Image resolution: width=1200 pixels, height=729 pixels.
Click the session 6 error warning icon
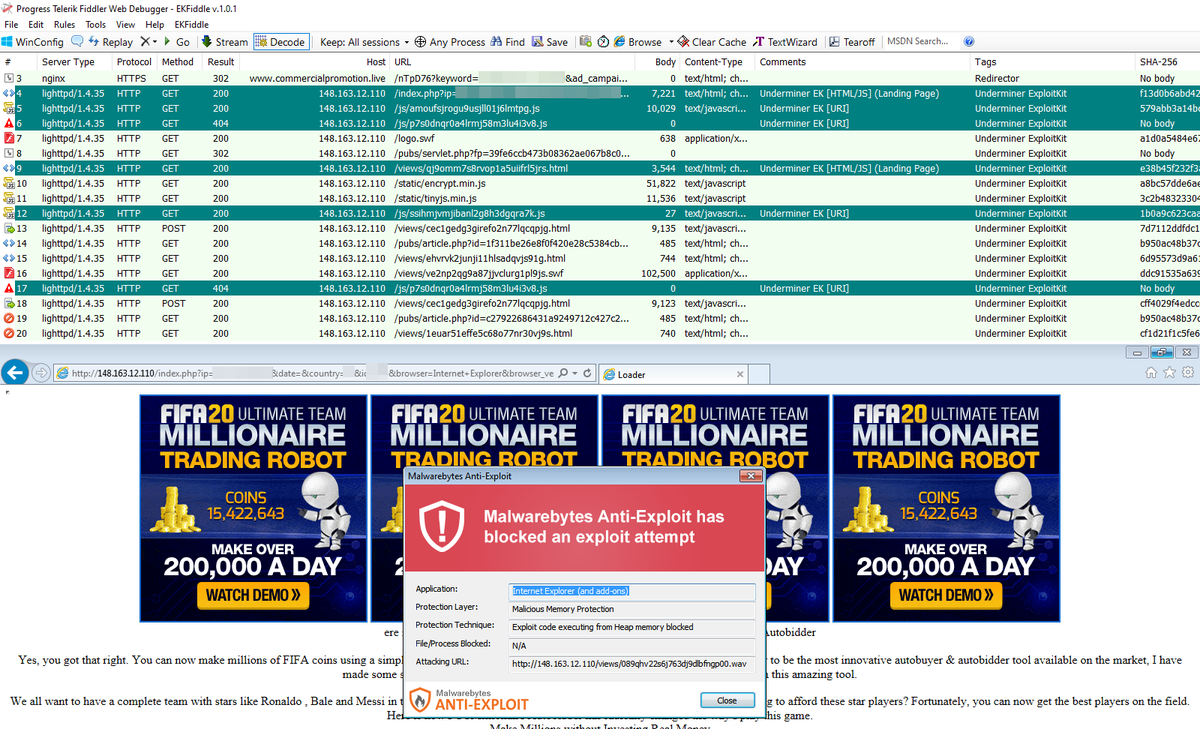pyautogui.click(x=9, y=123)
